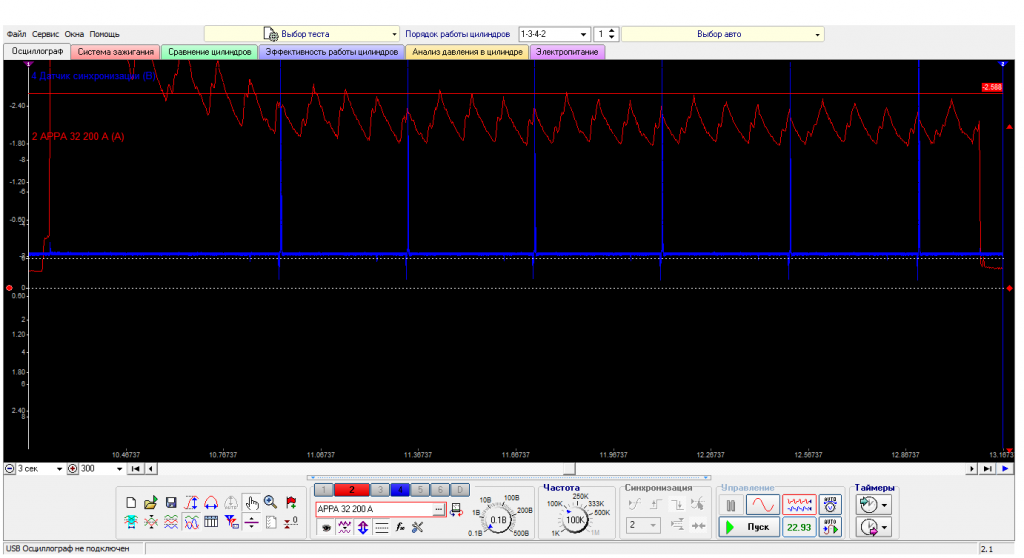Select channel 1 button
Image resolution: width=1024 pixels, height=558 pixels.
click(x=323, y=490)
